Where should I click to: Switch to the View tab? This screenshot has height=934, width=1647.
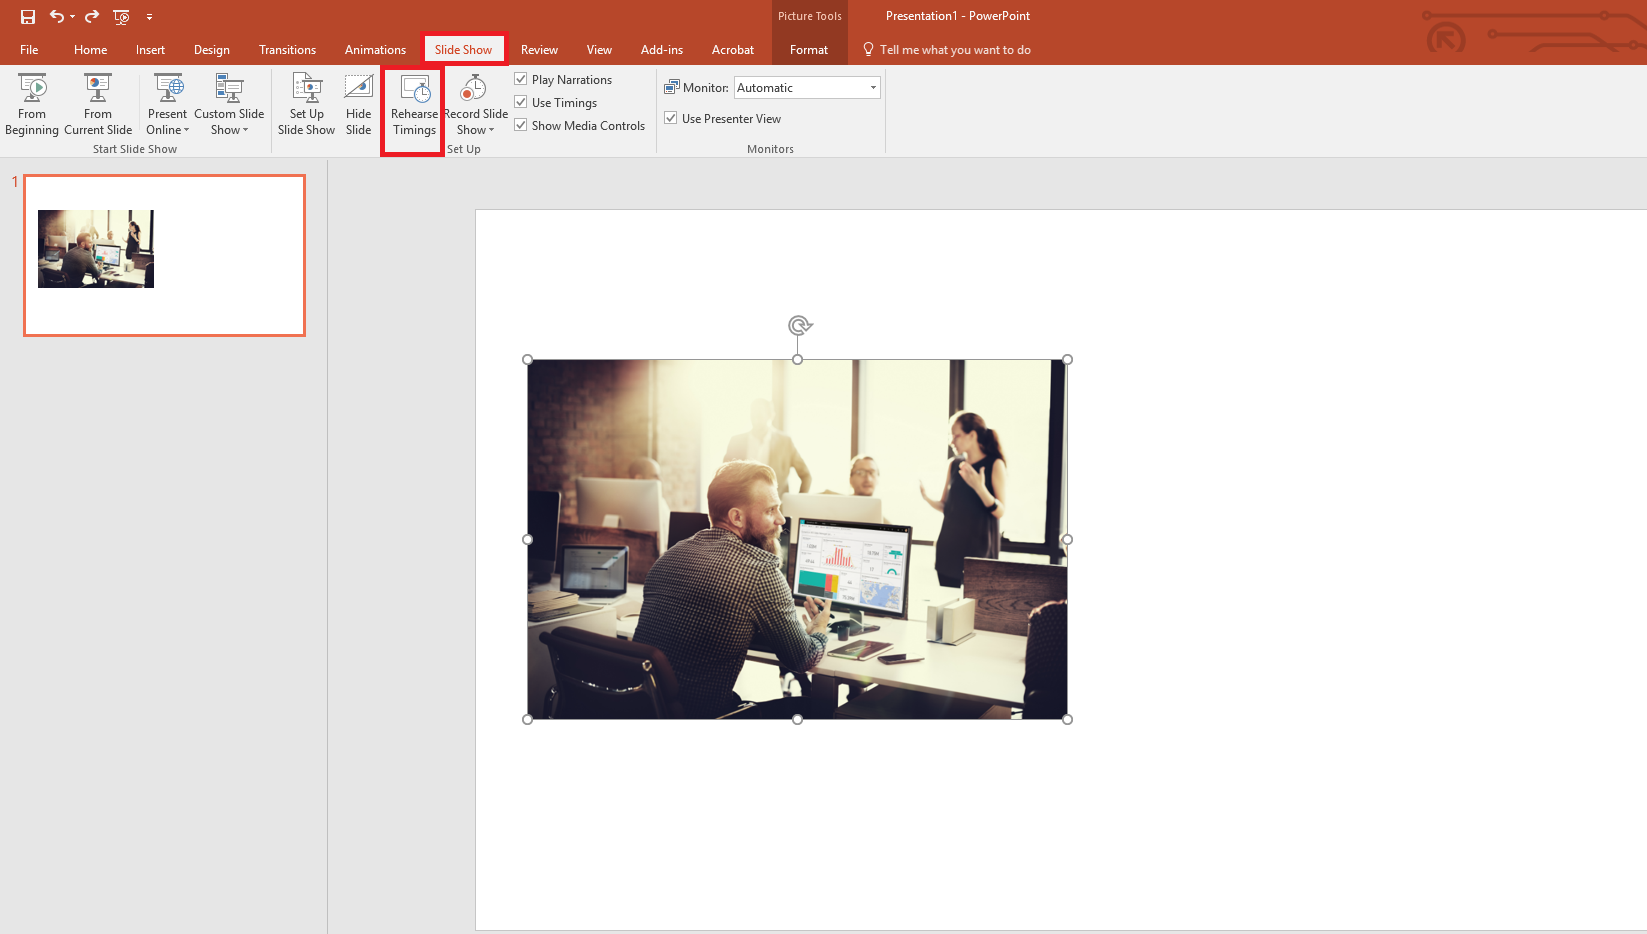(599, 50)
